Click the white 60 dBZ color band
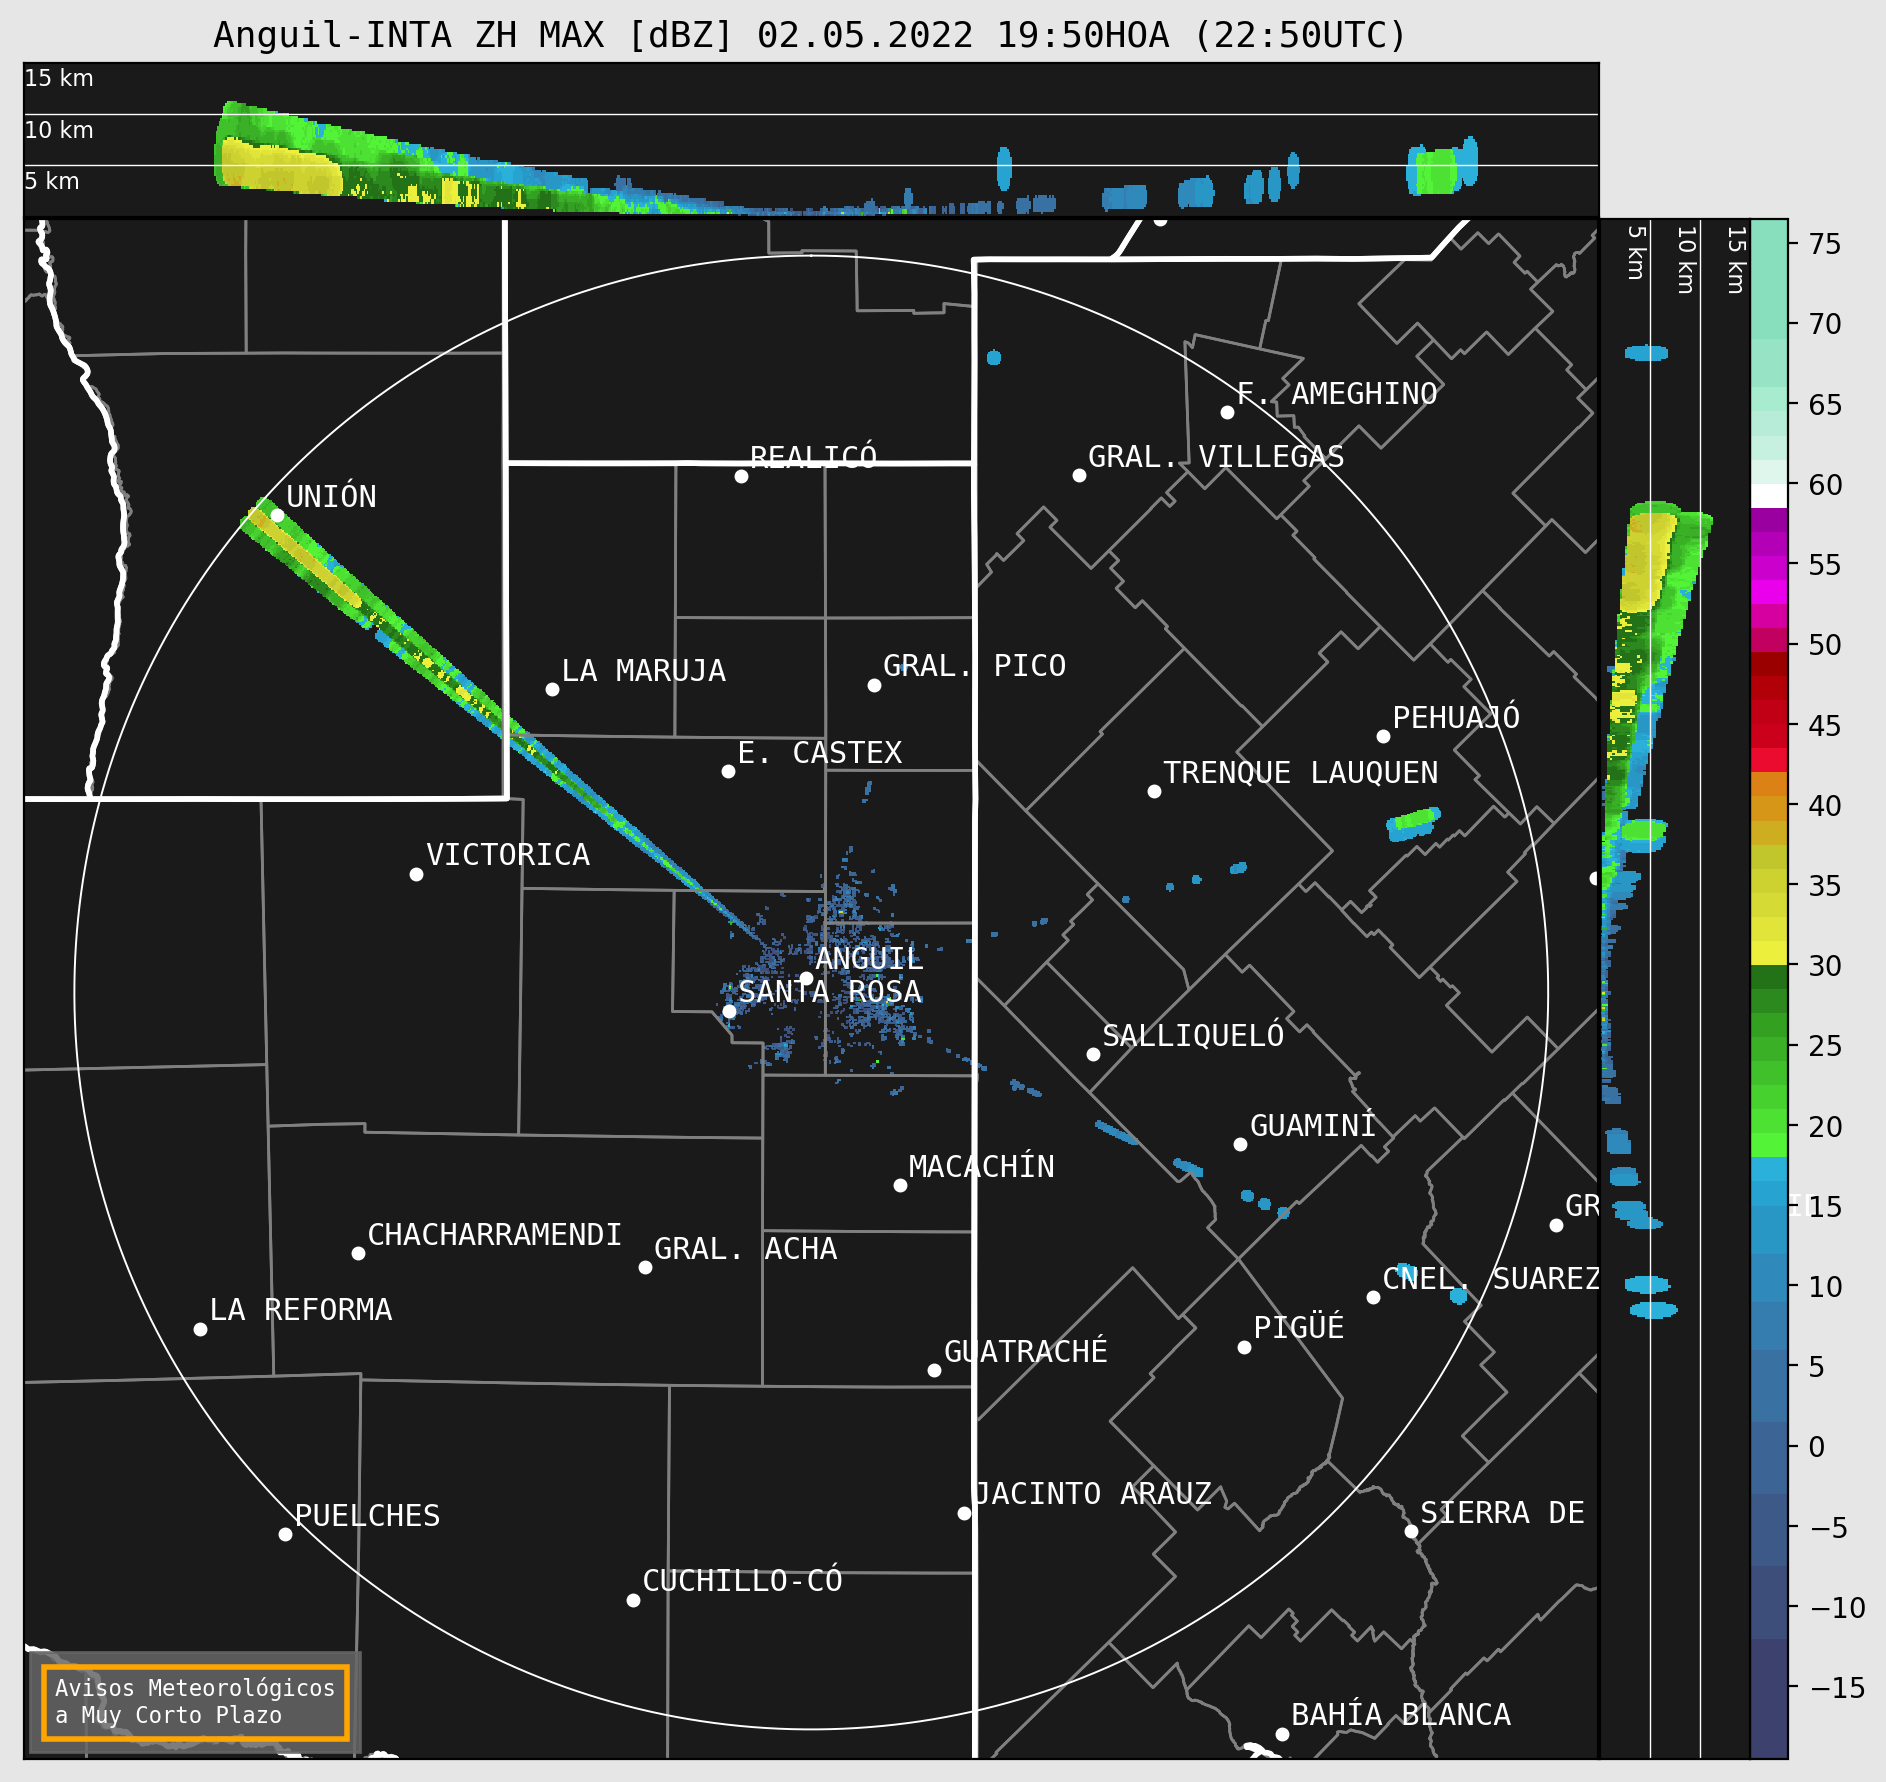 pyautogui.click(x=1768, y=496)
